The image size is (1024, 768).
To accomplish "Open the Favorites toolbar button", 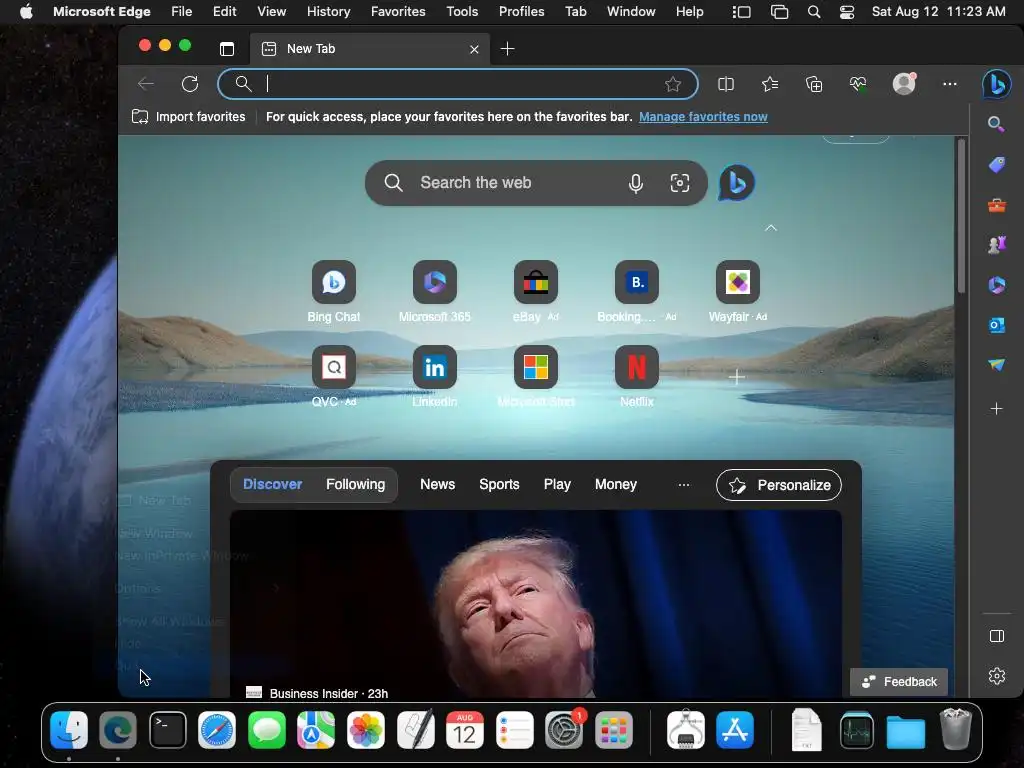I will tap(770, 84).
